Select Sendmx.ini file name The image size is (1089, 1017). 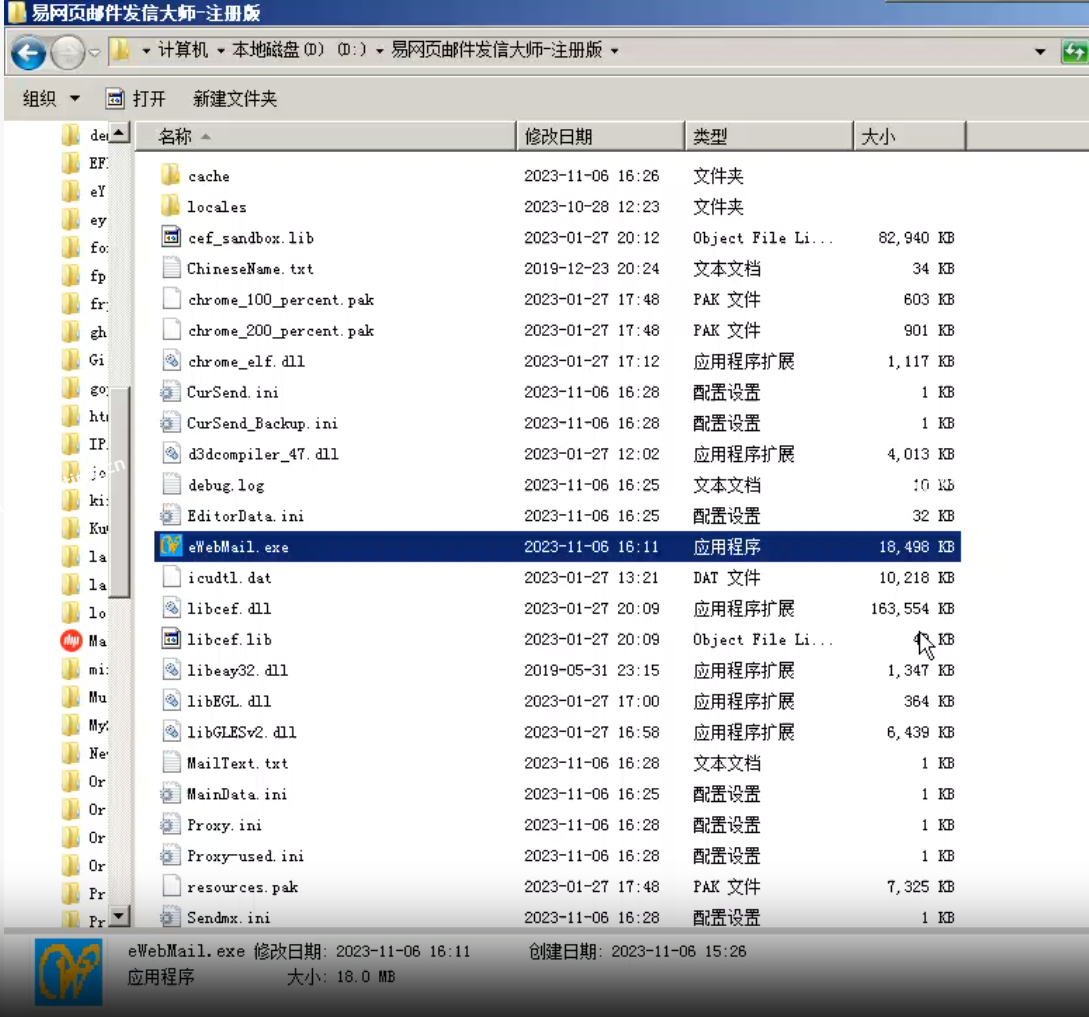pos(228,918)
